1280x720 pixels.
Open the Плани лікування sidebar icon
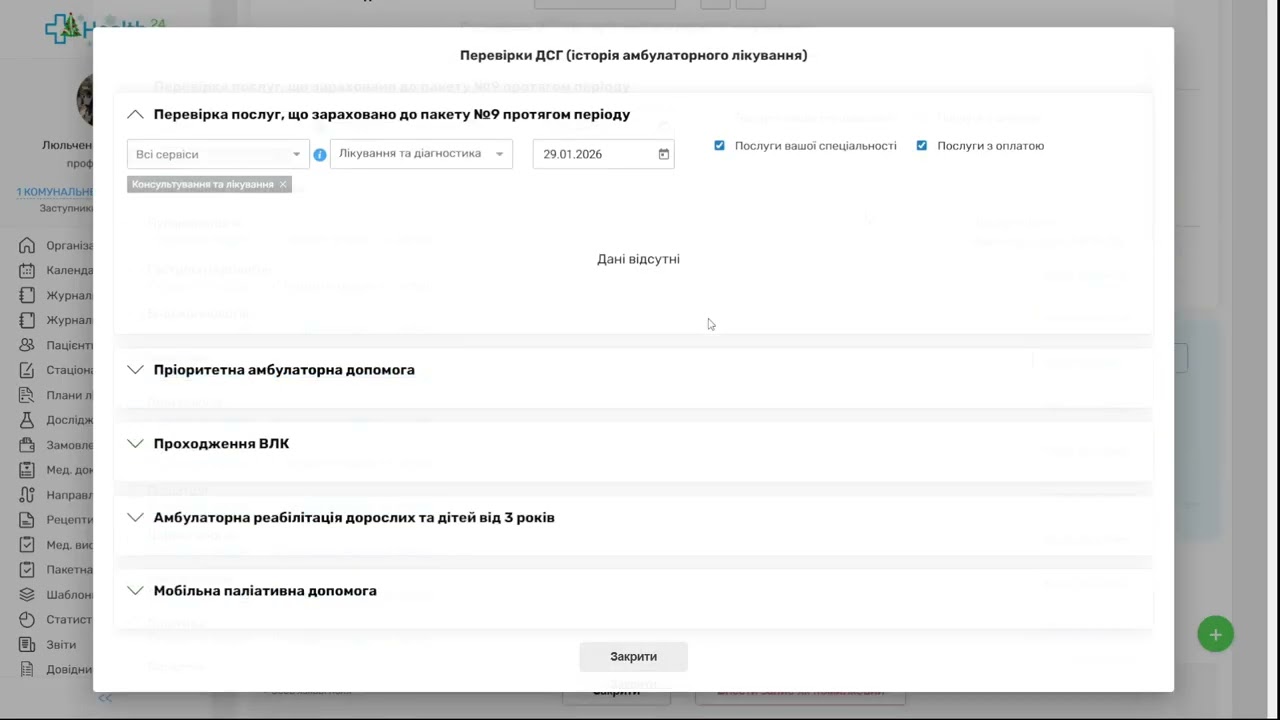pyautogui.click(x=27, y=395)
